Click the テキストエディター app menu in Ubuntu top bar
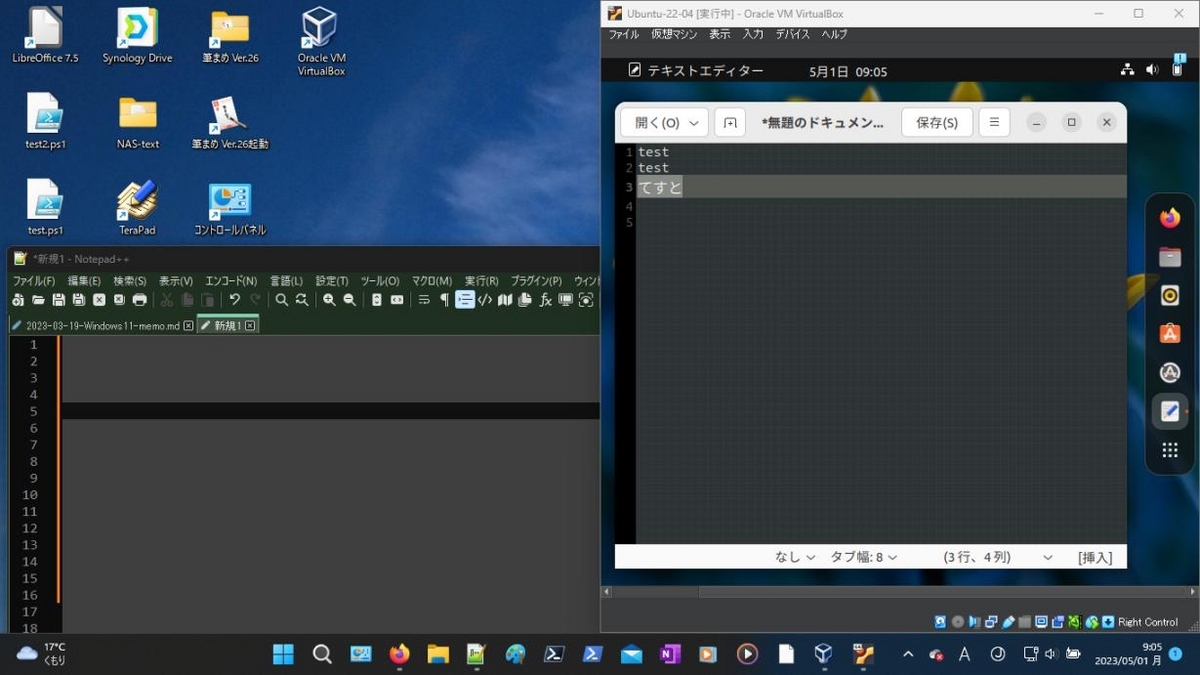The width and height of the screenshot is (1200, 675). pos(695,70)
